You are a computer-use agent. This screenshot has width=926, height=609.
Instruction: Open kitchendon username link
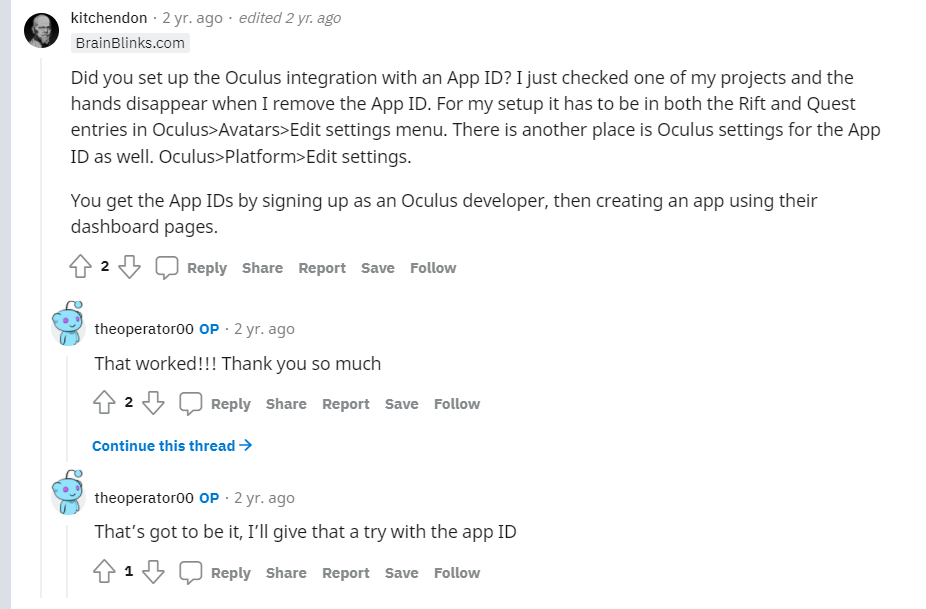tap(109, 18)
